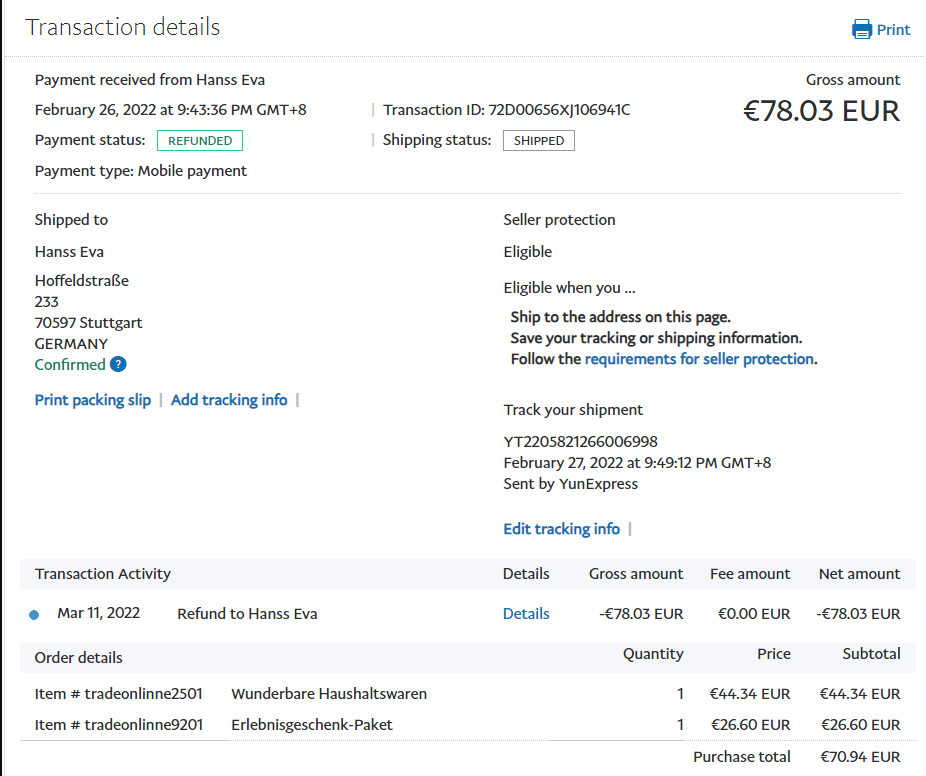
Task: Open requirements for seller protection link
Action: point(699,359)
